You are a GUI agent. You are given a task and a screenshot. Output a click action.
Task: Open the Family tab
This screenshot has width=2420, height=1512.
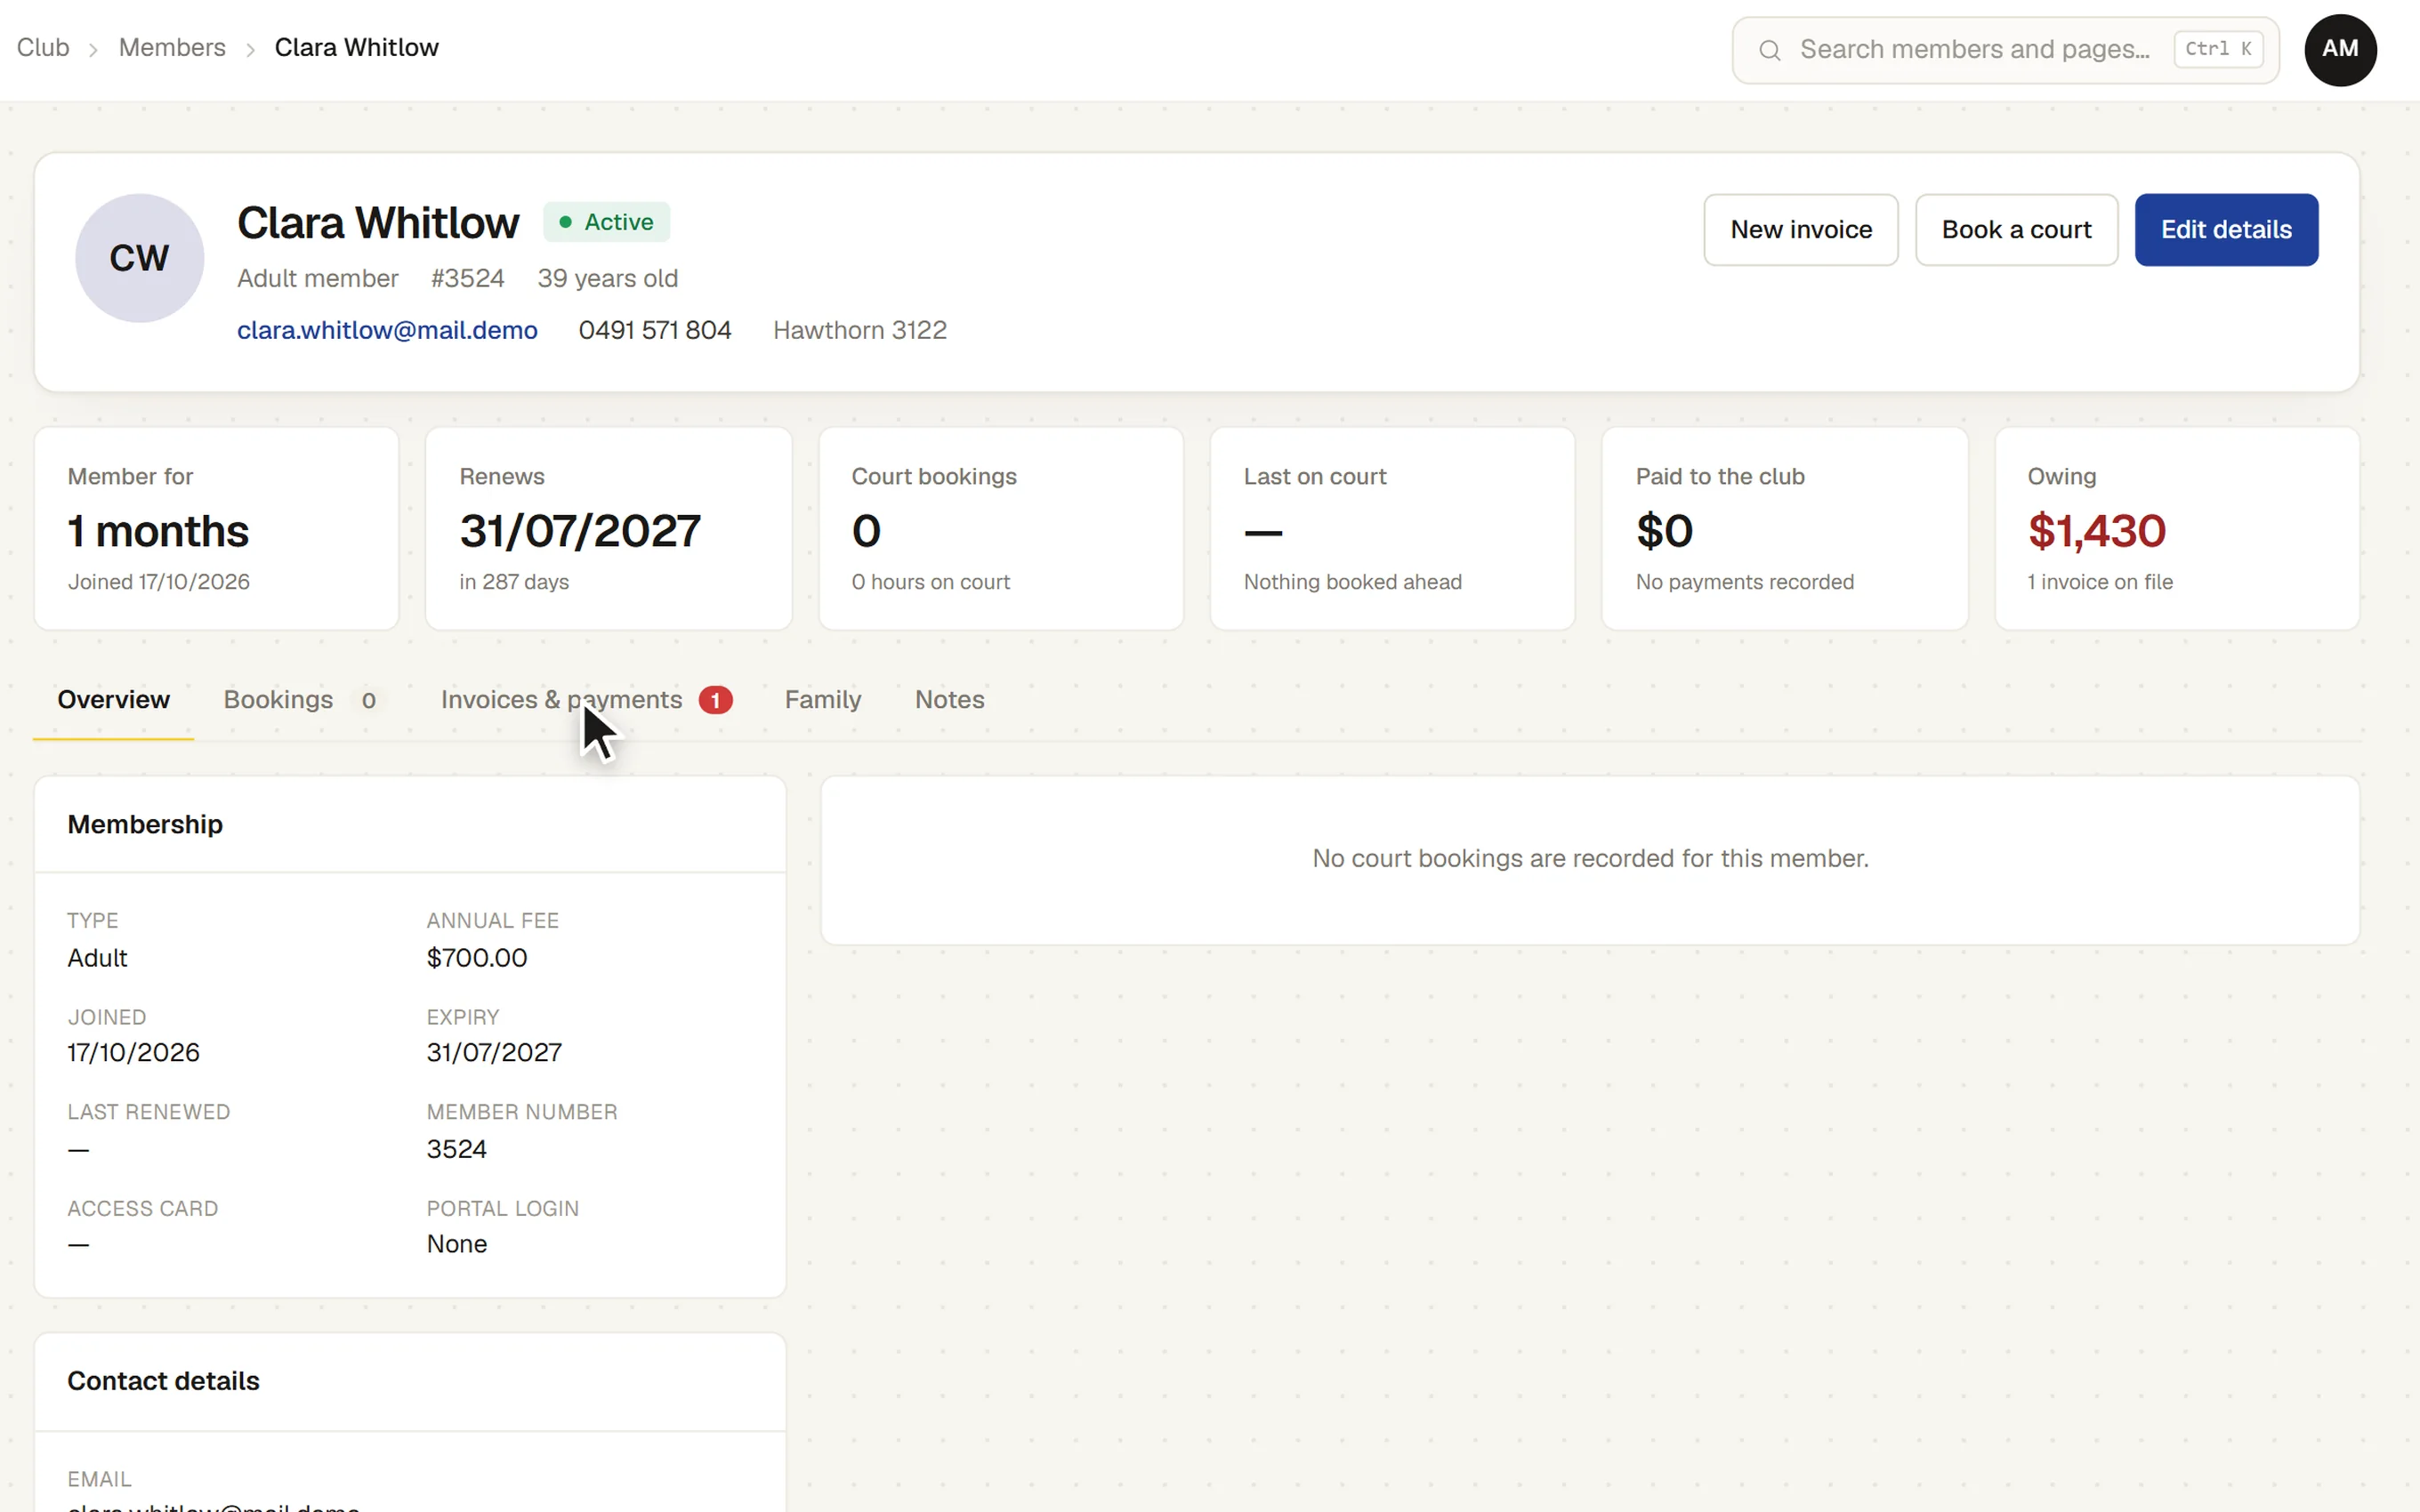[822, 700]
